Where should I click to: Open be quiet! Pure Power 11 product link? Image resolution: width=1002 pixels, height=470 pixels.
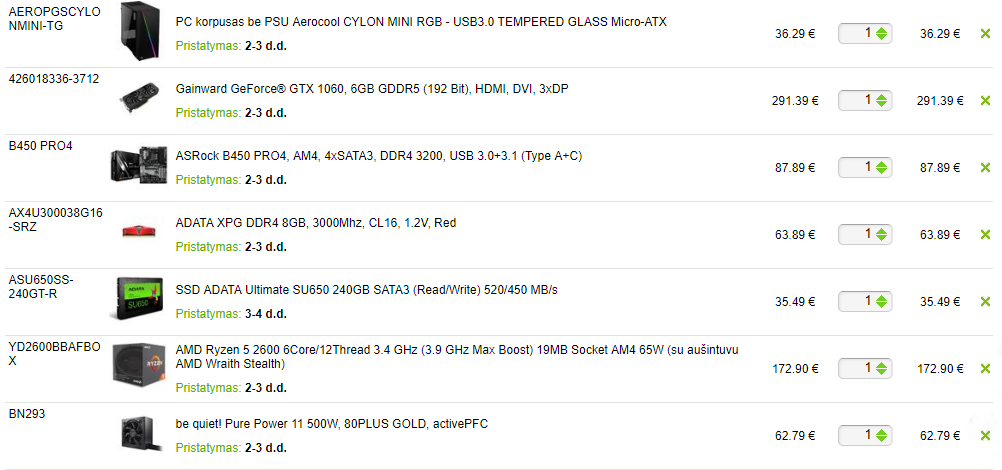[332, 423]
